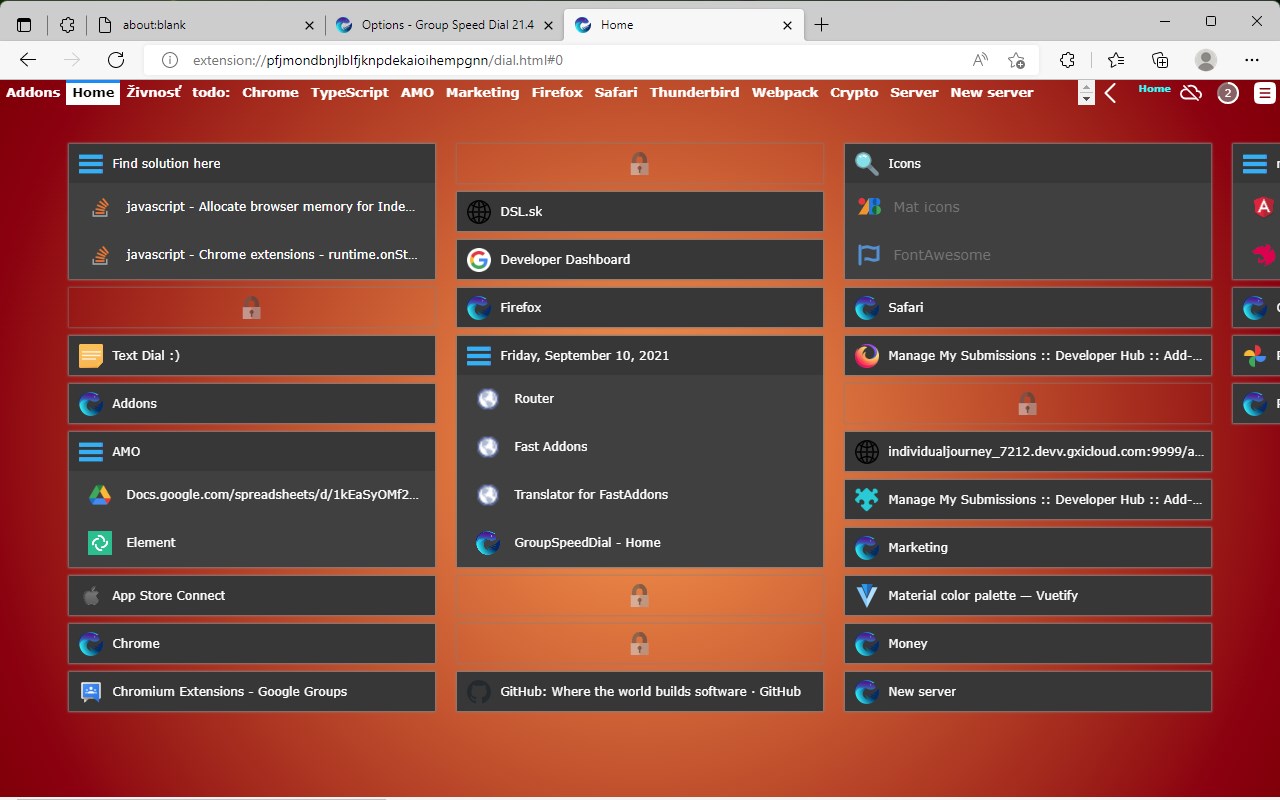Click the up arrow of the group spinner
This screenshot has width=1280, height=800.
pos(1086,86)
